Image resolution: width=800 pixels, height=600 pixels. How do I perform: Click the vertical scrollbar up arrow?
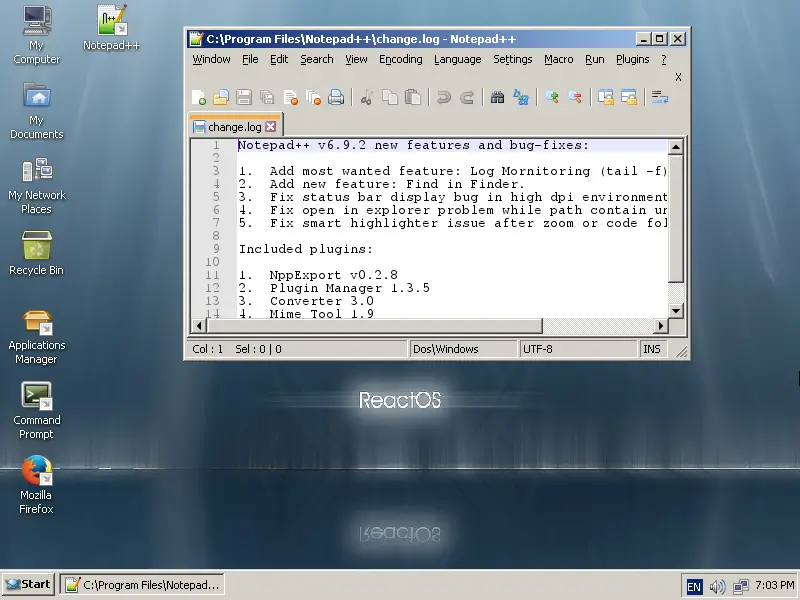pyautogui.click(x=676, y=147)
